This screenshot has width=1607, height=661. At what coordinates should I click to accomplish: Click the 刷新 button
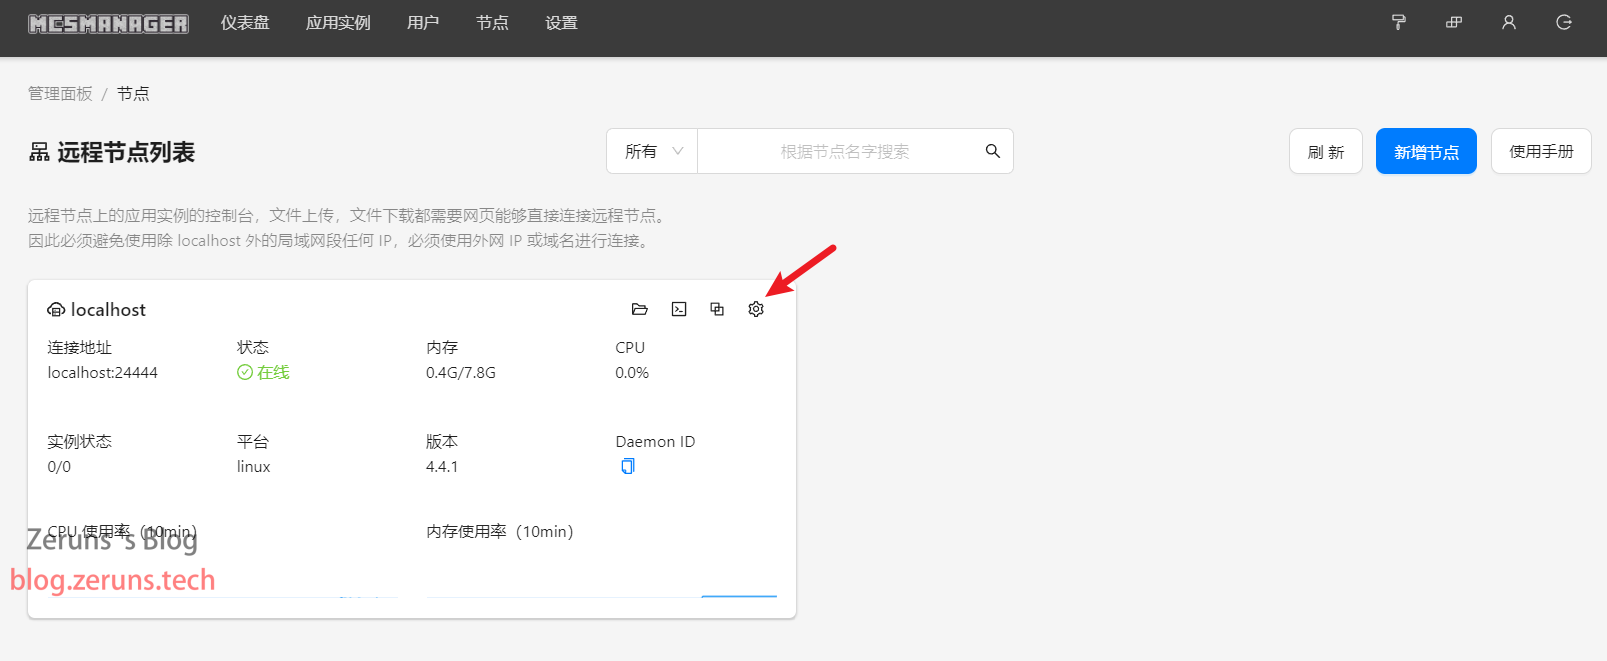1326,151
